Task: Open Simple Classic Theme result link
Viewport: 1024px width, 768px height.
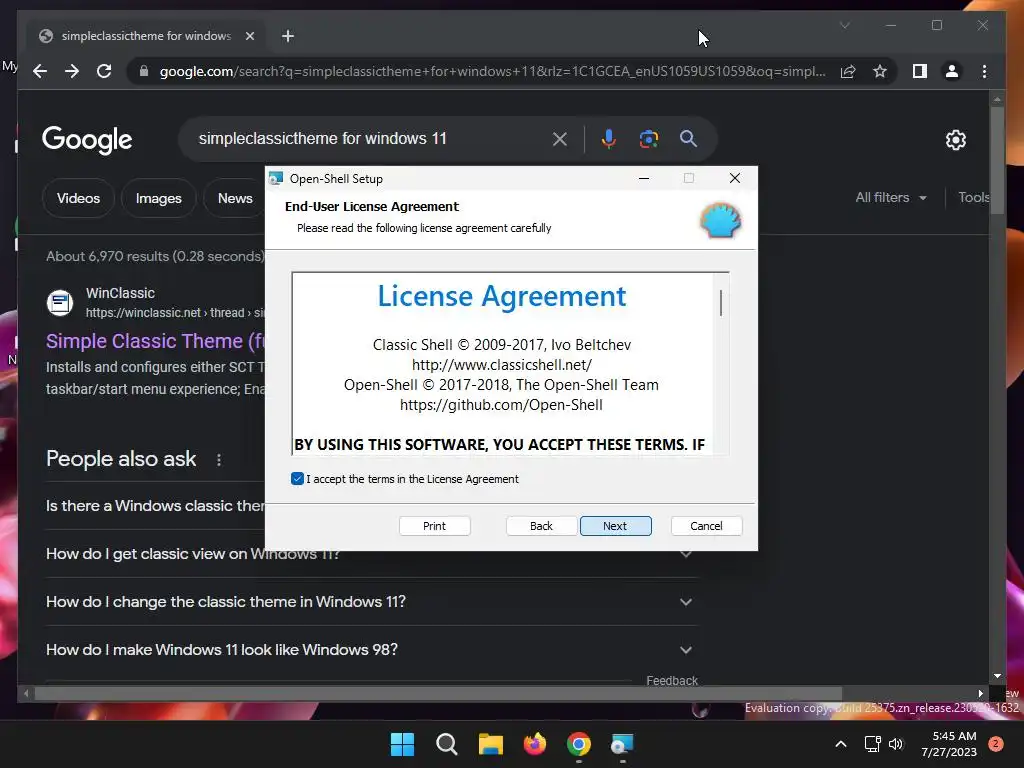Action: pos(155,342)
